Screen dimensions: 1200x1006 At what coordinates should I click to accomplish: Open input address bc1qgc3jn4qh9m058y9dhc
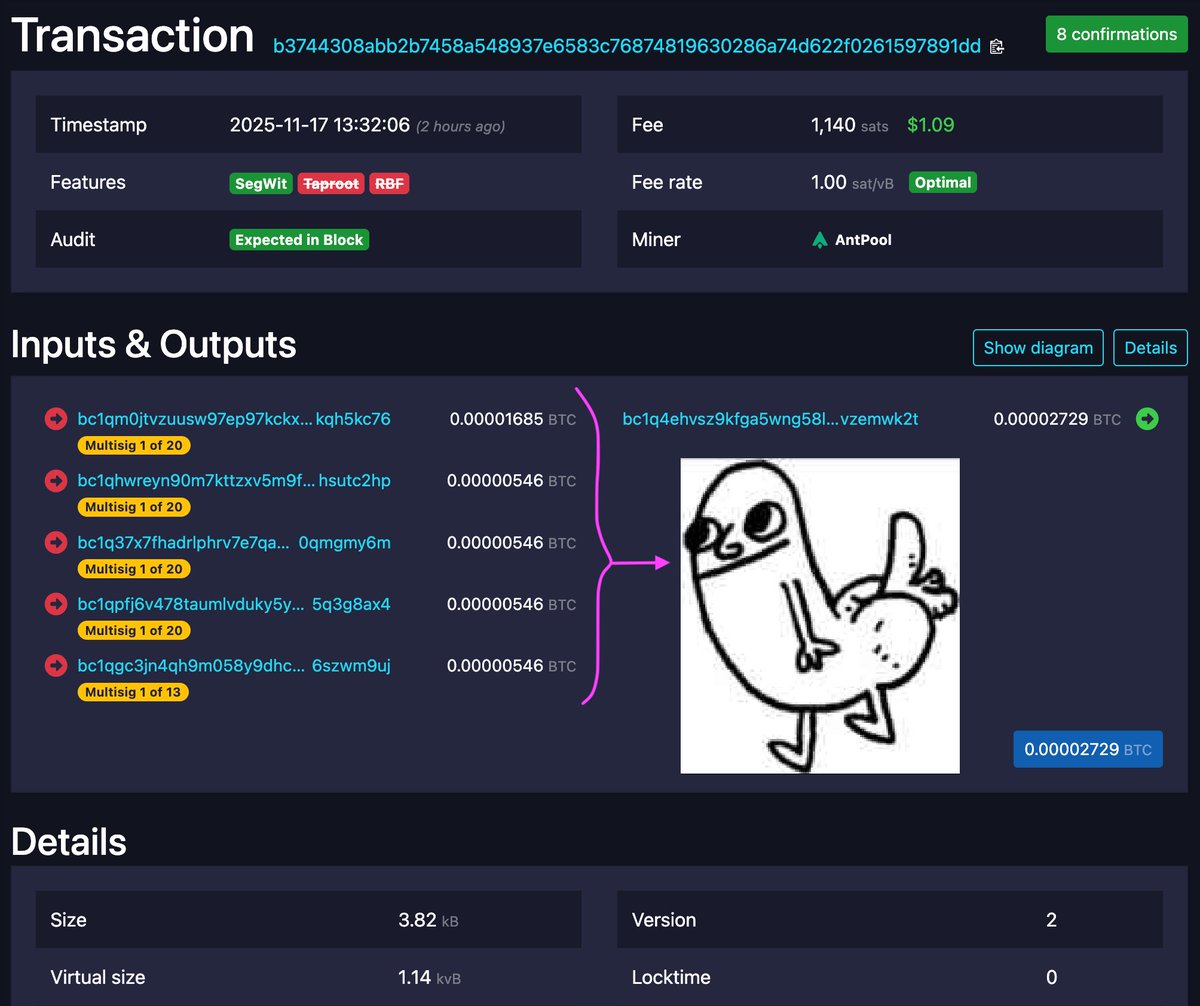click(x=234, y=666)
